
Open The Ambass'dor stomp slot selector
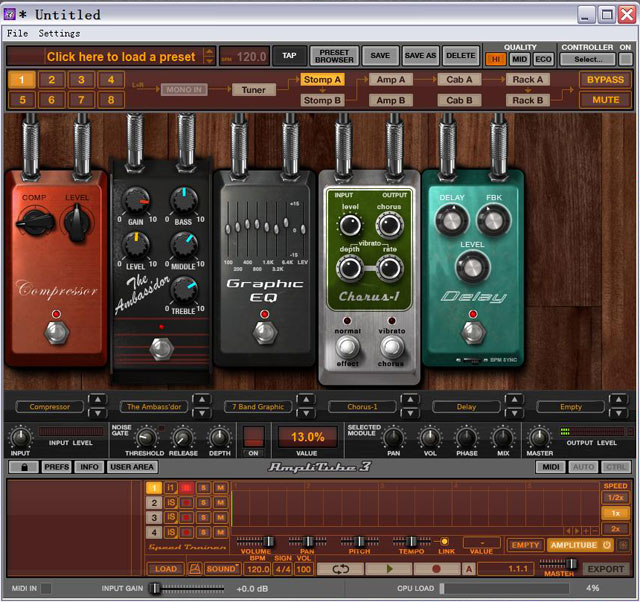[x=154, y=407]
